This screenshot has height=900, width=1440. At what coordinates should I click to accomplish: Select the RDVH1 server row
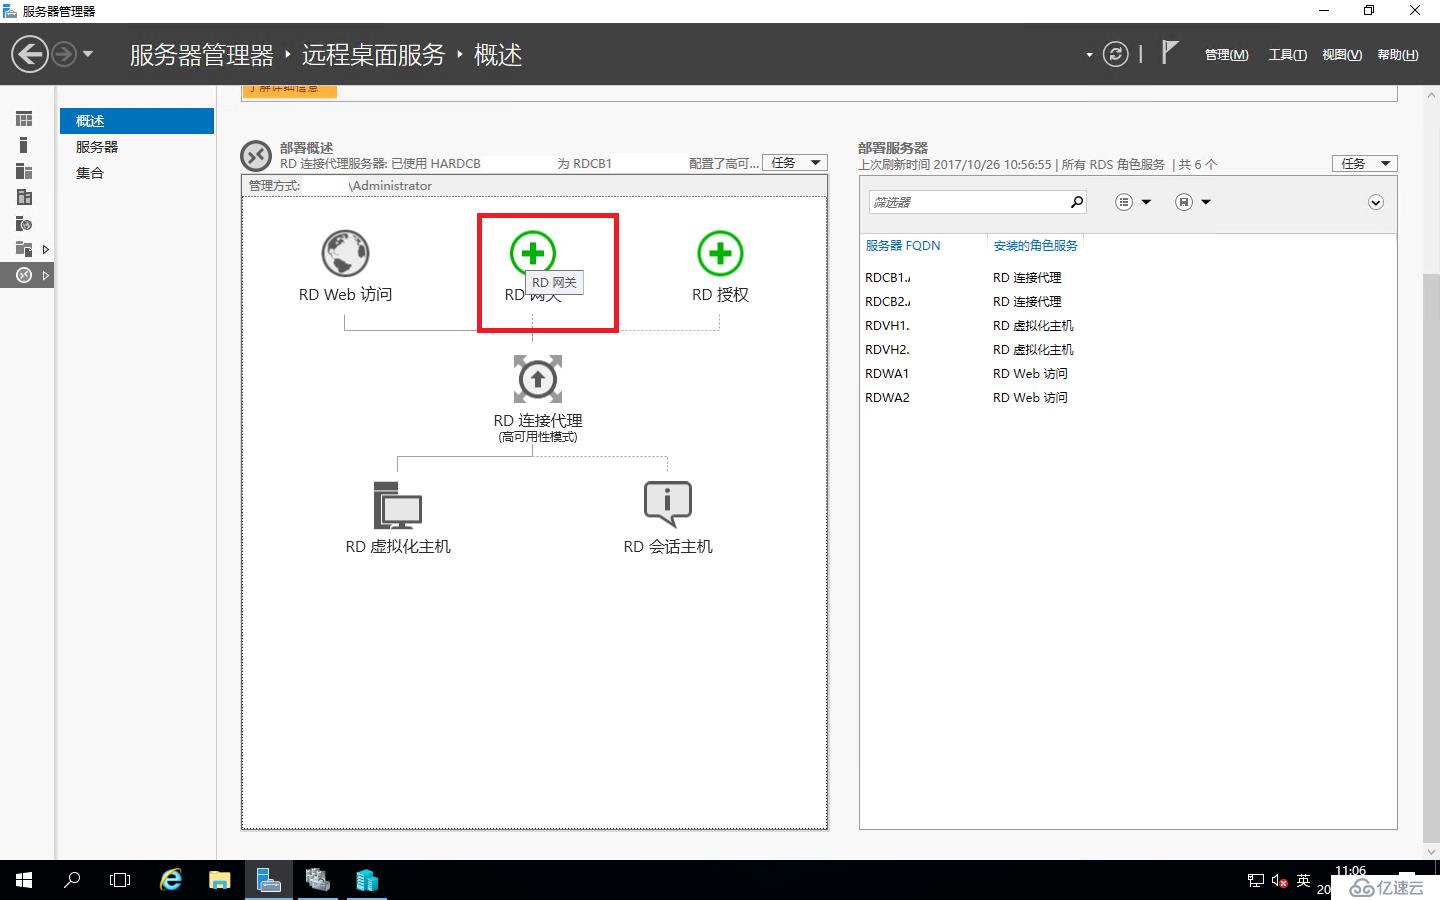pos(1128,325)
